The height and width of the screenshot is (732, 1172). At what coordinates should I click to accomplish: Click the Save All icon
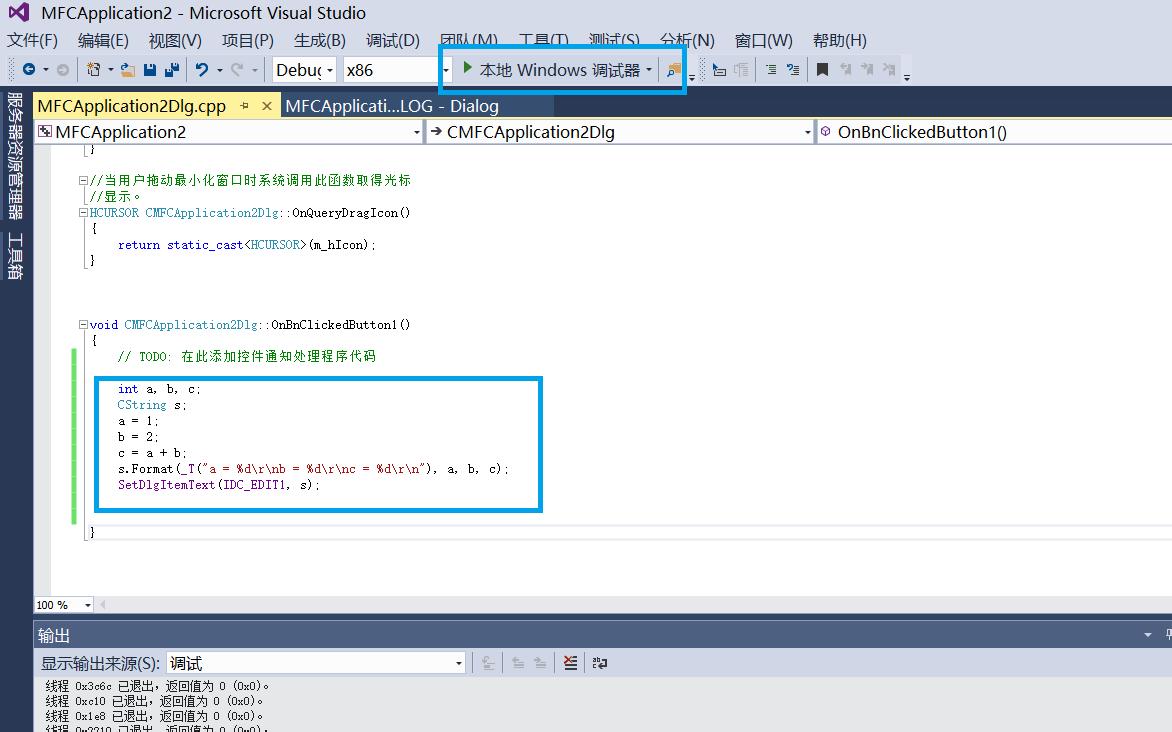(x=171, y=70)
